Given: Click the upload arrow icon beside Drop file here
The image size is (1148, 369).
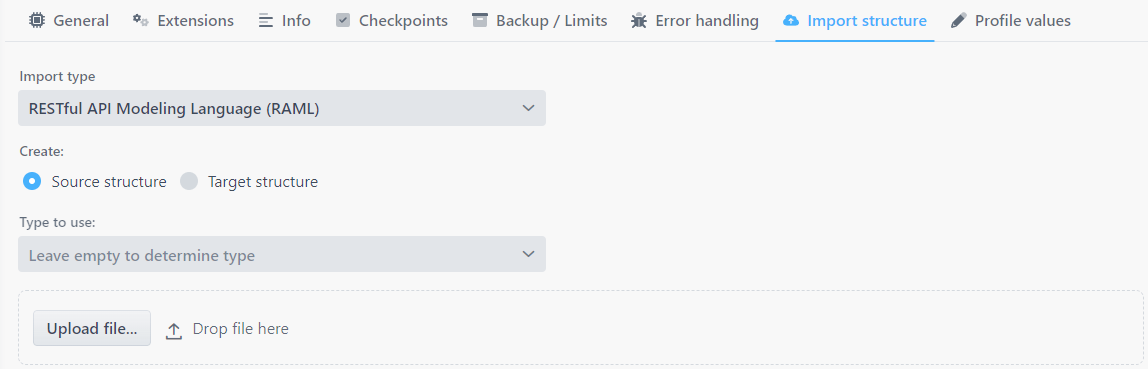Looking at the screenshot, I should [x=174, y=330].
